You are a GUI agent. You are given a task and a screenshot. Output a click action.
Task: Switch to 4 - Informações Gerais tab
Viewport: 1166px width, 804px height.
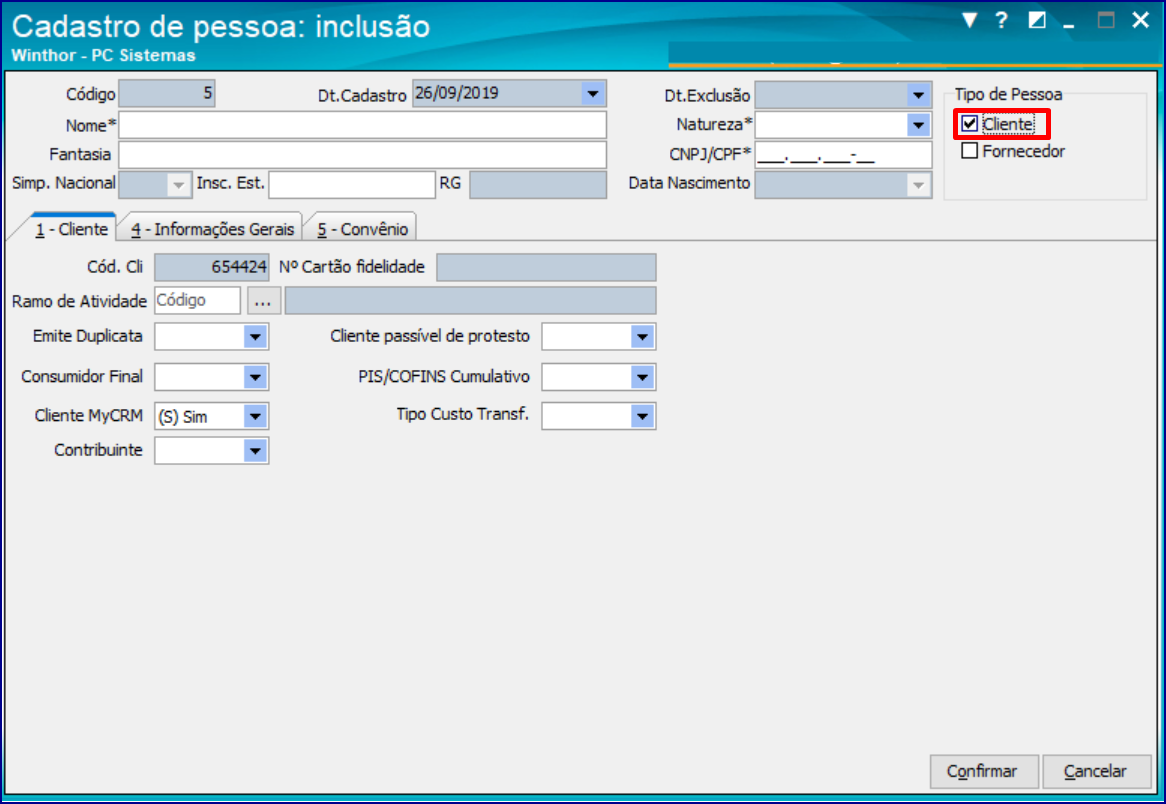click(x=212, y=229)
